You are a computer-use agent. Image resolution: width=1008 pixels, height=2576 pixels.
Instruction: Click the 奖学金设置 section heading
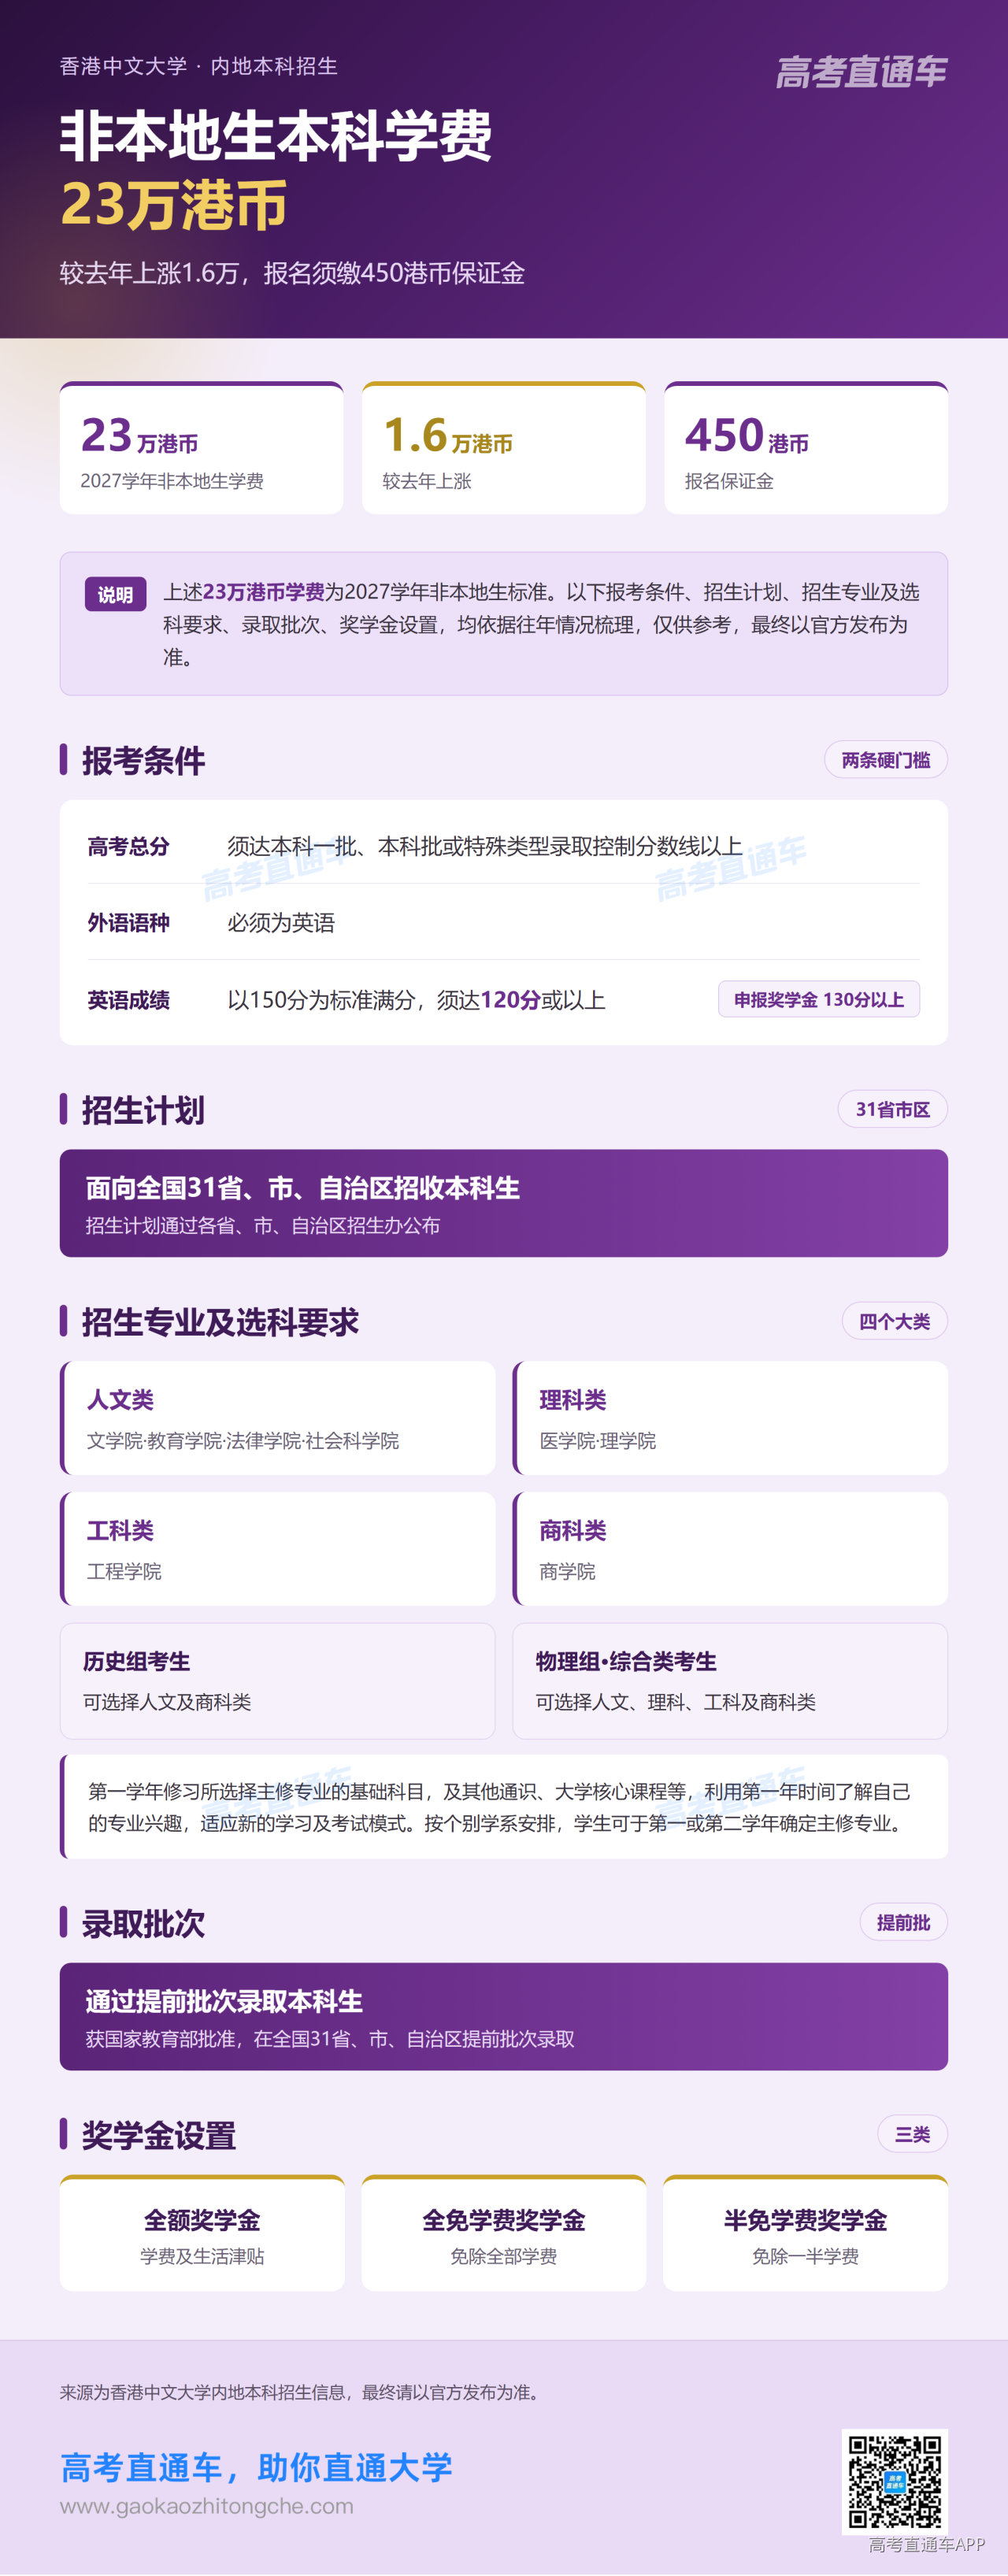(x=159, y=2135)
